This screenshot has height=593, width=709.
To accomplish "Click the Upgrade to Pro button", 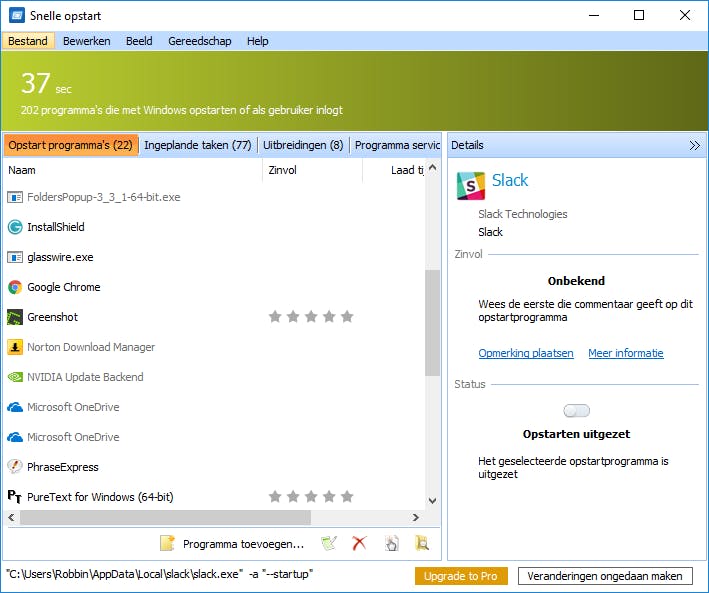I will click(x=461, y=576).
